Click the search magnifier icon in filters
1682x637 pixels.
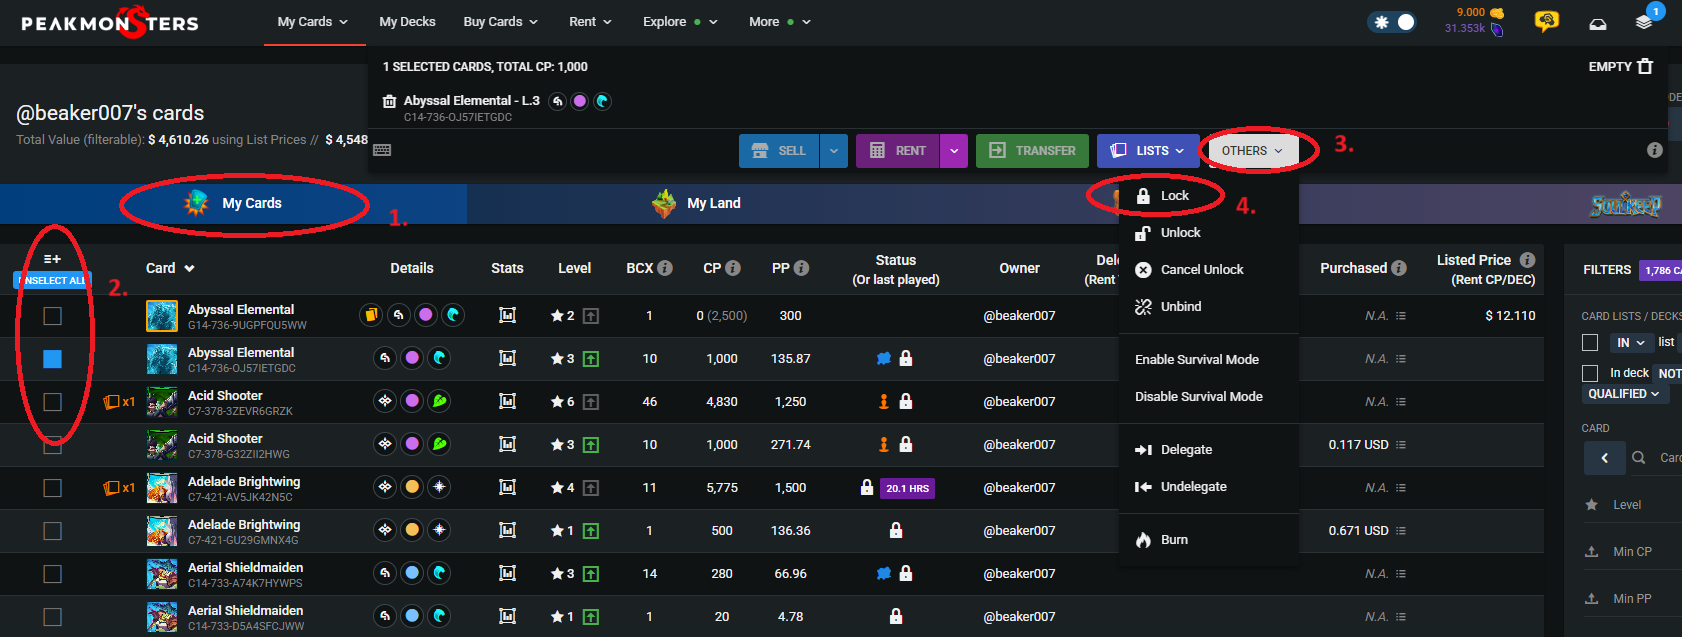[x=1638, y=458]
